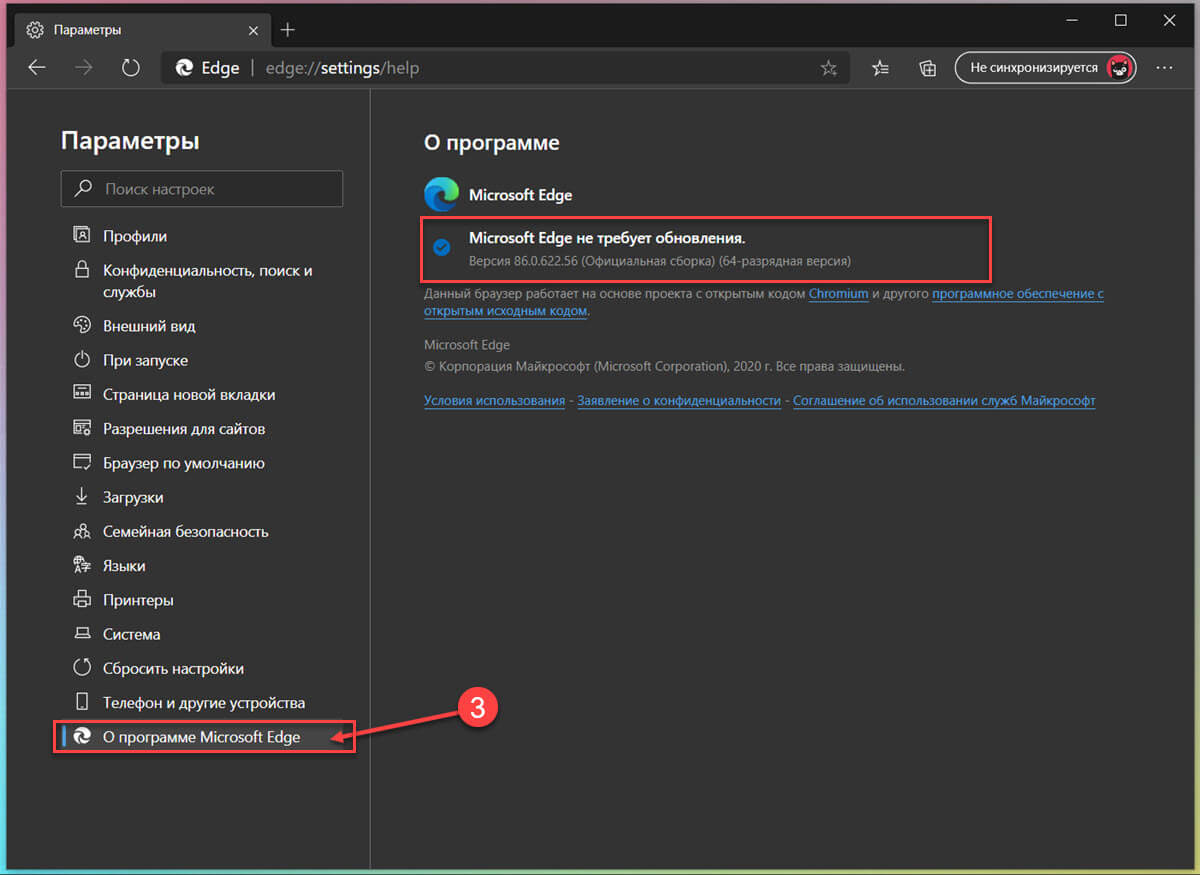This screenshot has width=1200, height=875.
Task: Open the Chromium link
Action: (x=838, y=294)
